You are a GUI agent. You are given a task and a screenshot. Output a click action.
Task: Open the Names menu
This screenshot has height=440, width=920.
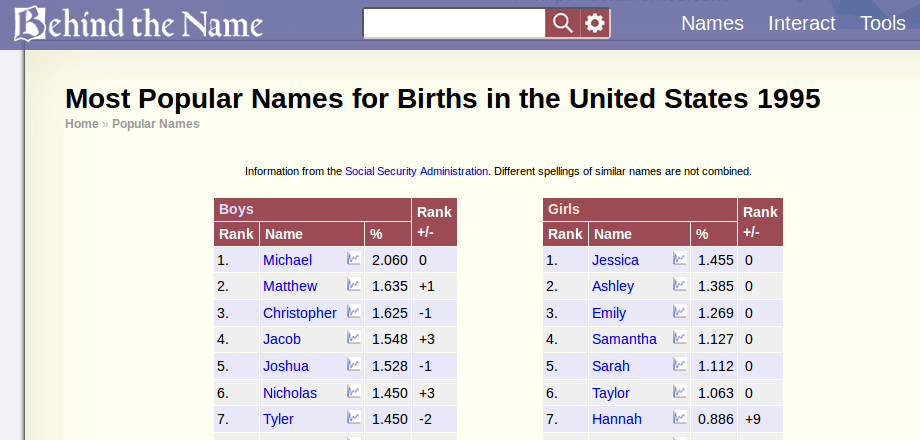[x=712, y=23]
